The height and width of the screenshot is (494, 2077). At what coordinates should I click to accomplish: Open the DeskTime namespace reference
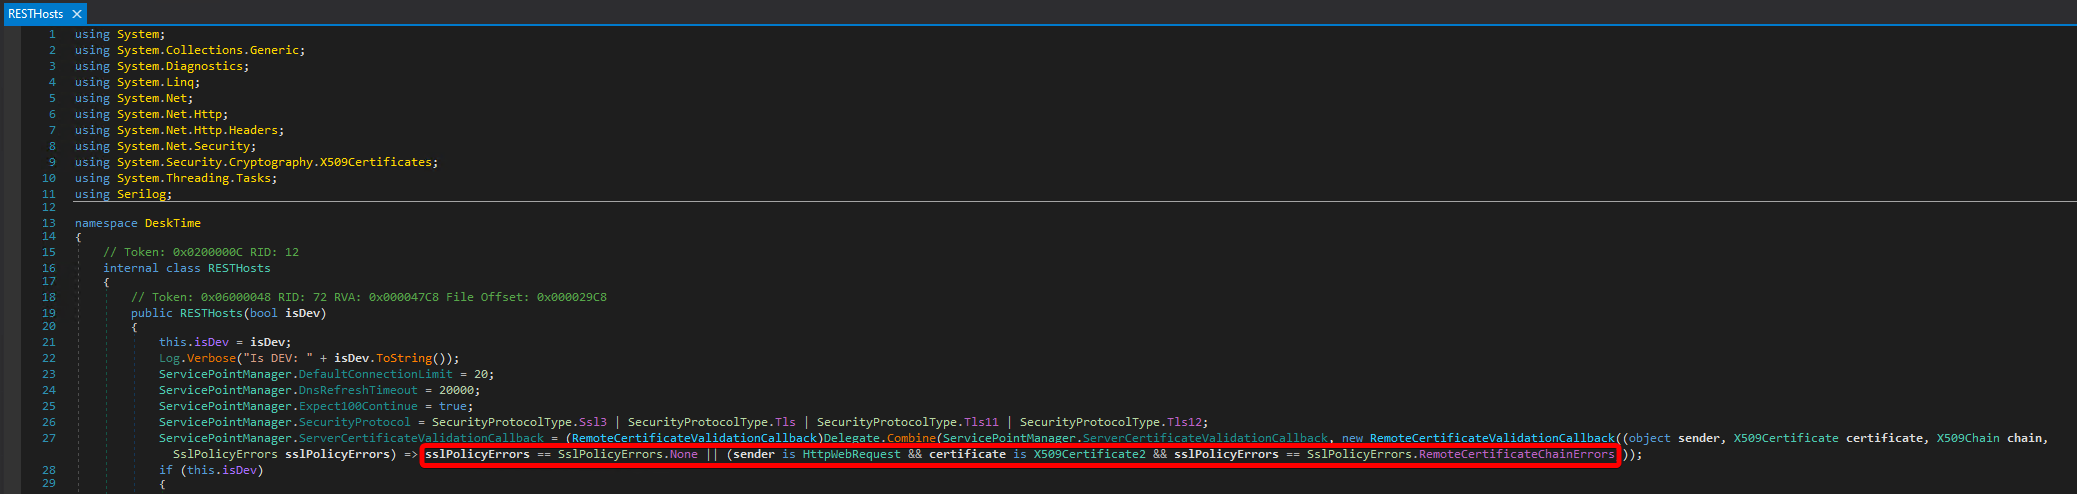coord(172,223)
